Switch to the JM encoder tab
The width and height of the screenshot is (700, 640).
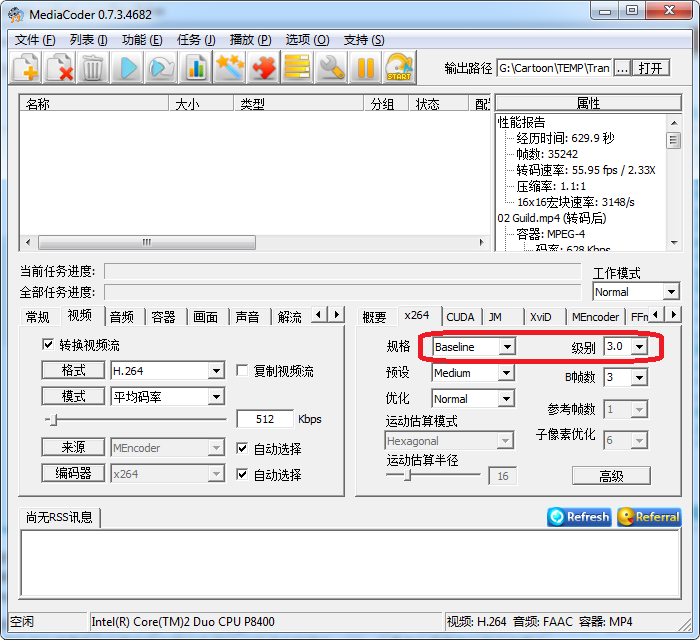pos(495,317)
